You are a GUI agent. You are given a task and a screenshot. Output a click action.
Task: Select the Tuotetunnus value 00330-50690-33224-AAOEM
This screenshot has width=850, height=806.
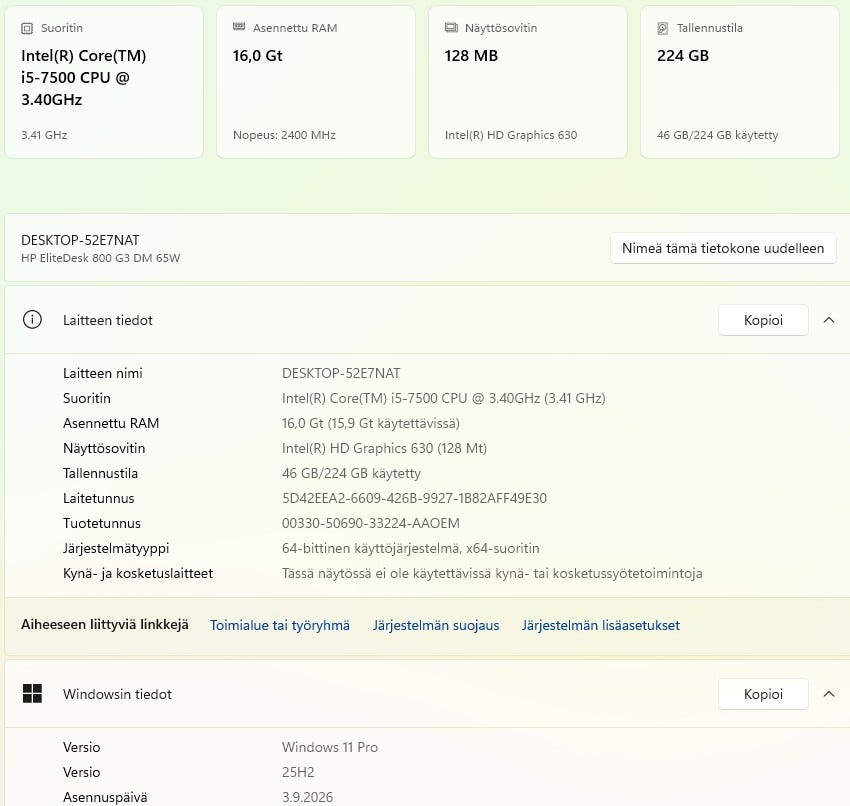pos(371,523)
